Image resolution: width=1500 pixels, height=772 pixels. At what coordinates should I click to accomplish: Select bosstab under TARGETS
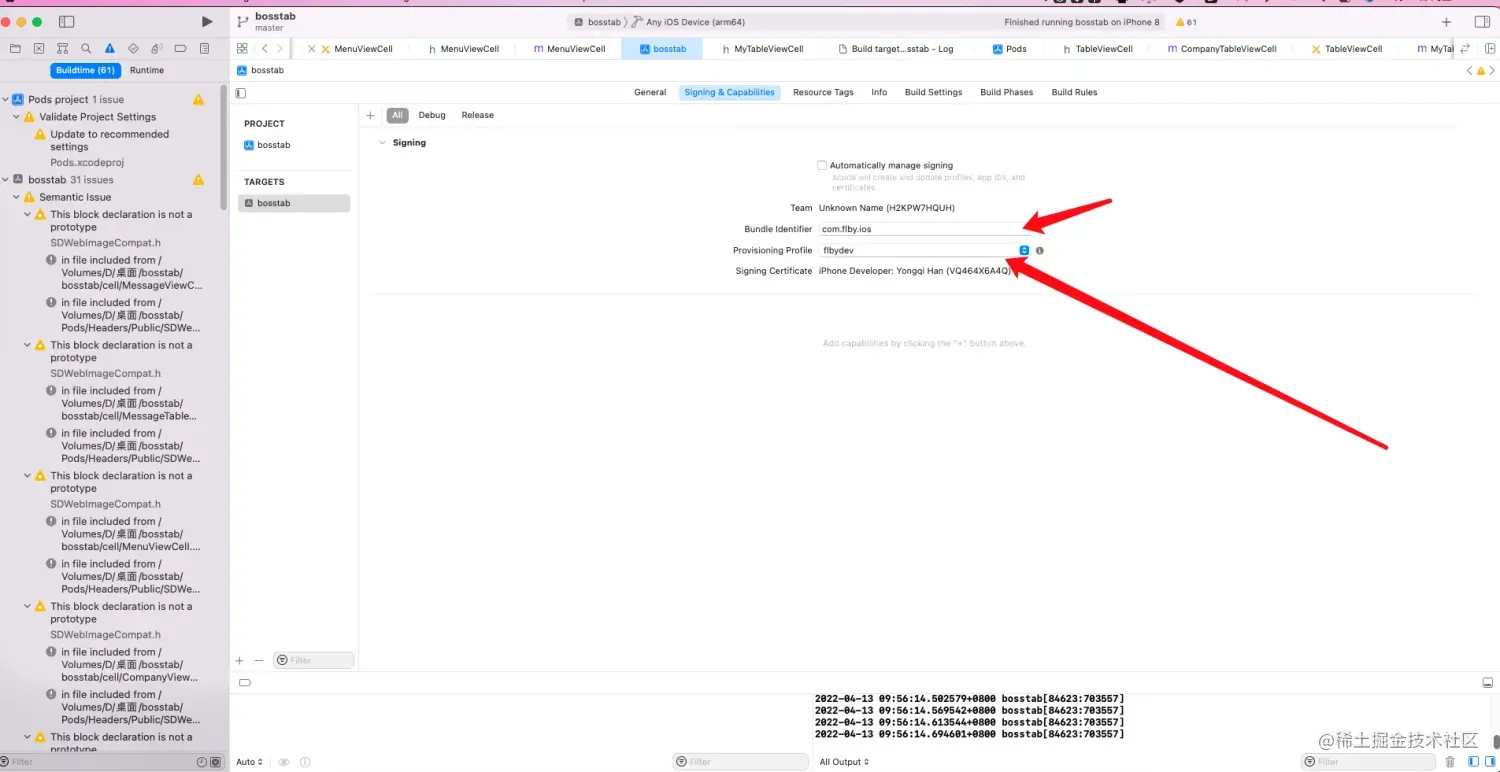click(x=294, y=203)
